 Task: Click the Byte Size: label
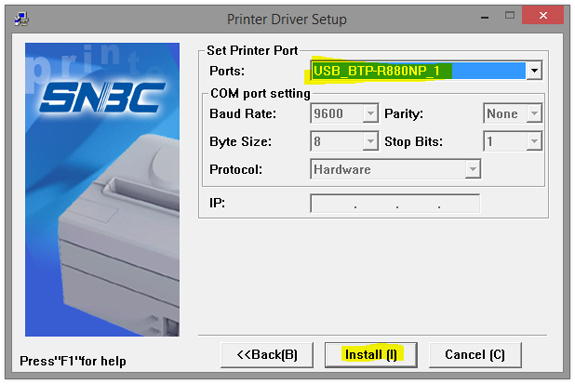241,142
